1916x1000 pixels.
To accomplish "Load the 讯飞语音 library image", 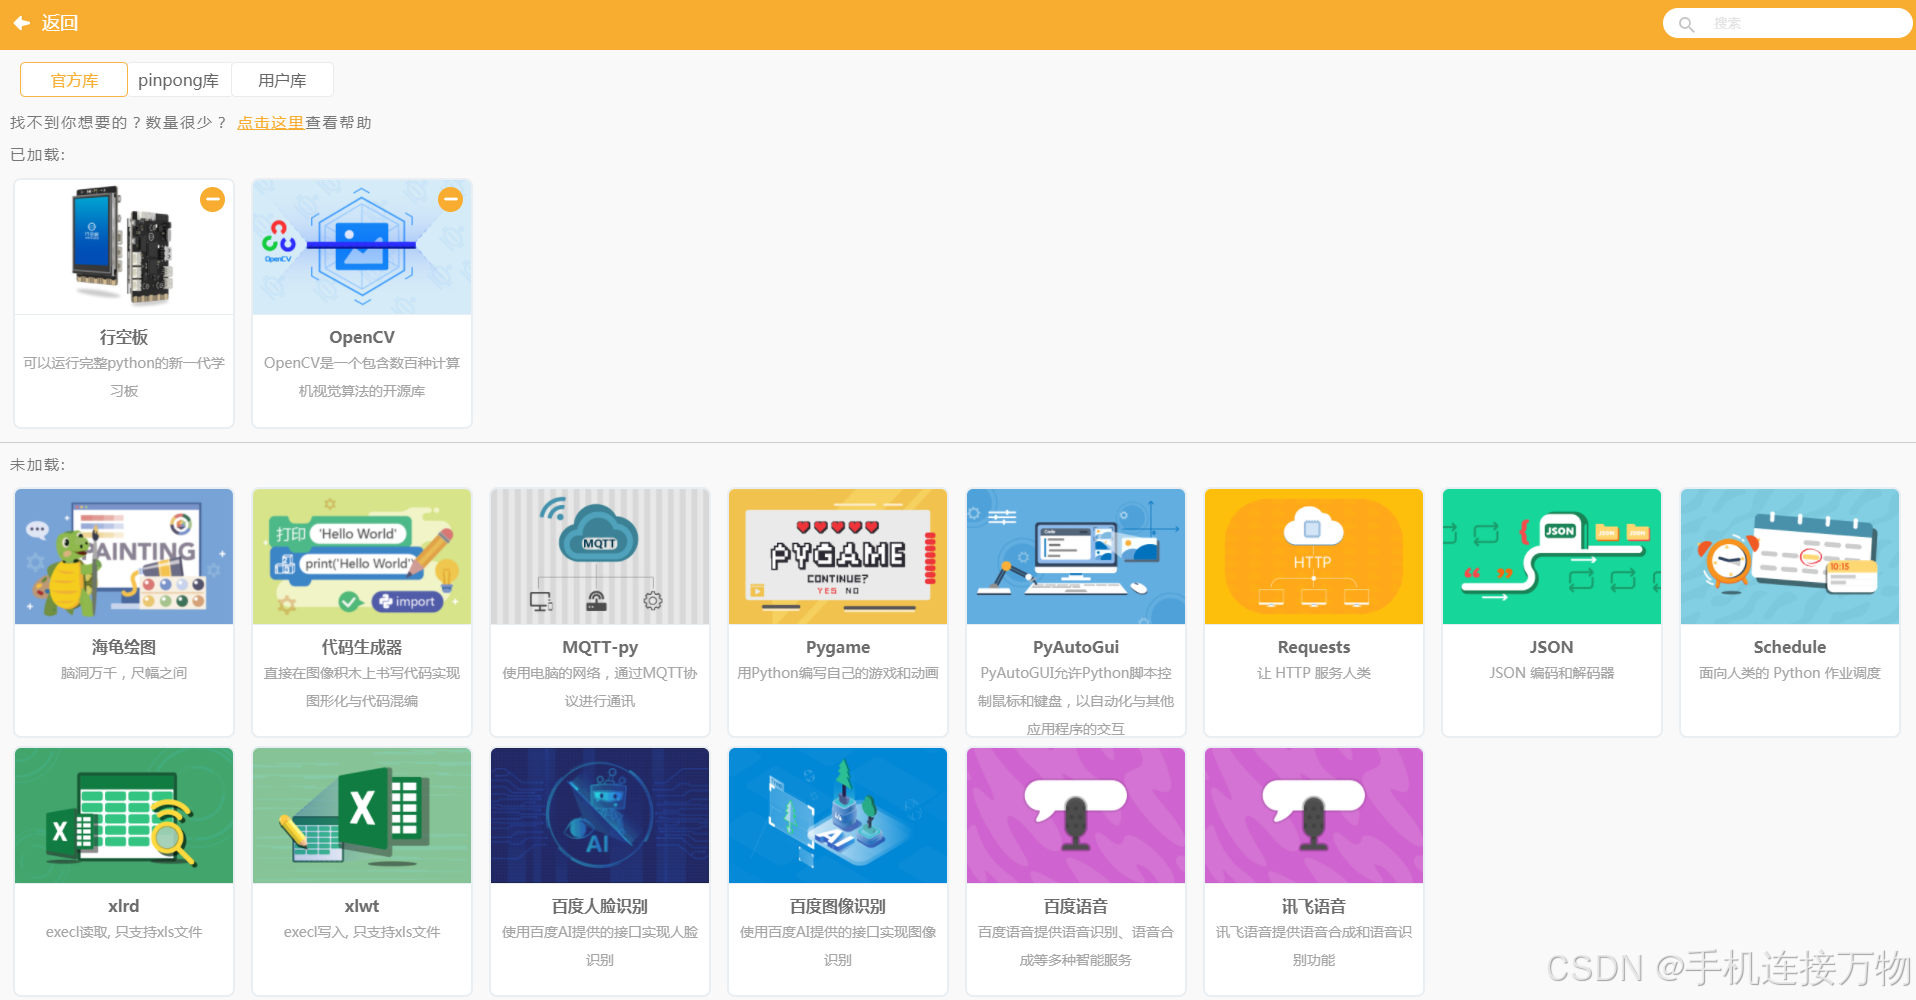I will pyautogui.click(x=1314, y=815).
